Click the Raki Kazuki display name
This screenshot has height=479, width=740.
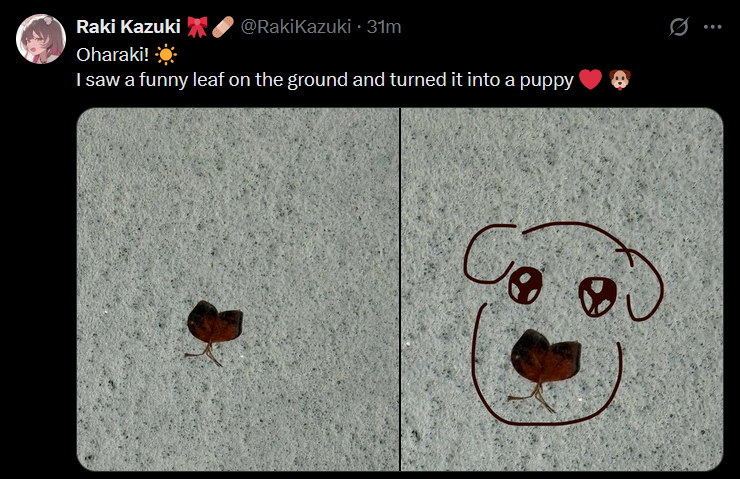pos(128,27)
